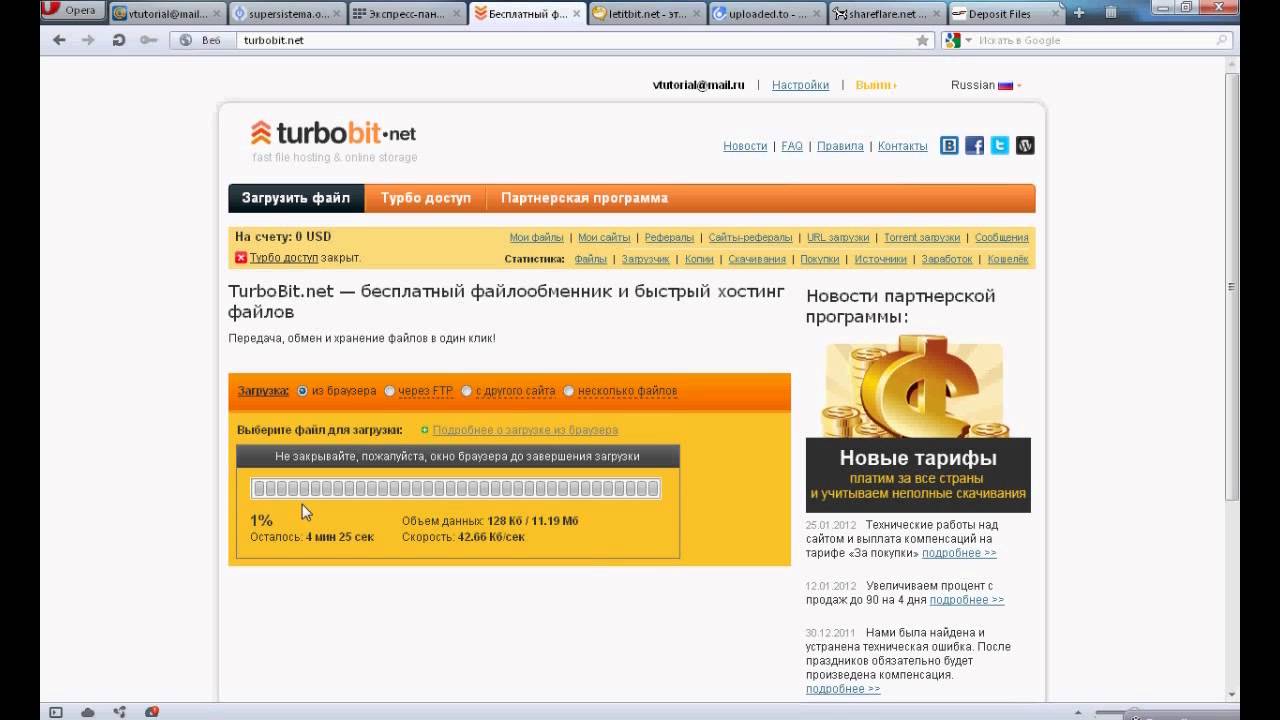Toggle the panels icon in status bar

coord(56,712)
